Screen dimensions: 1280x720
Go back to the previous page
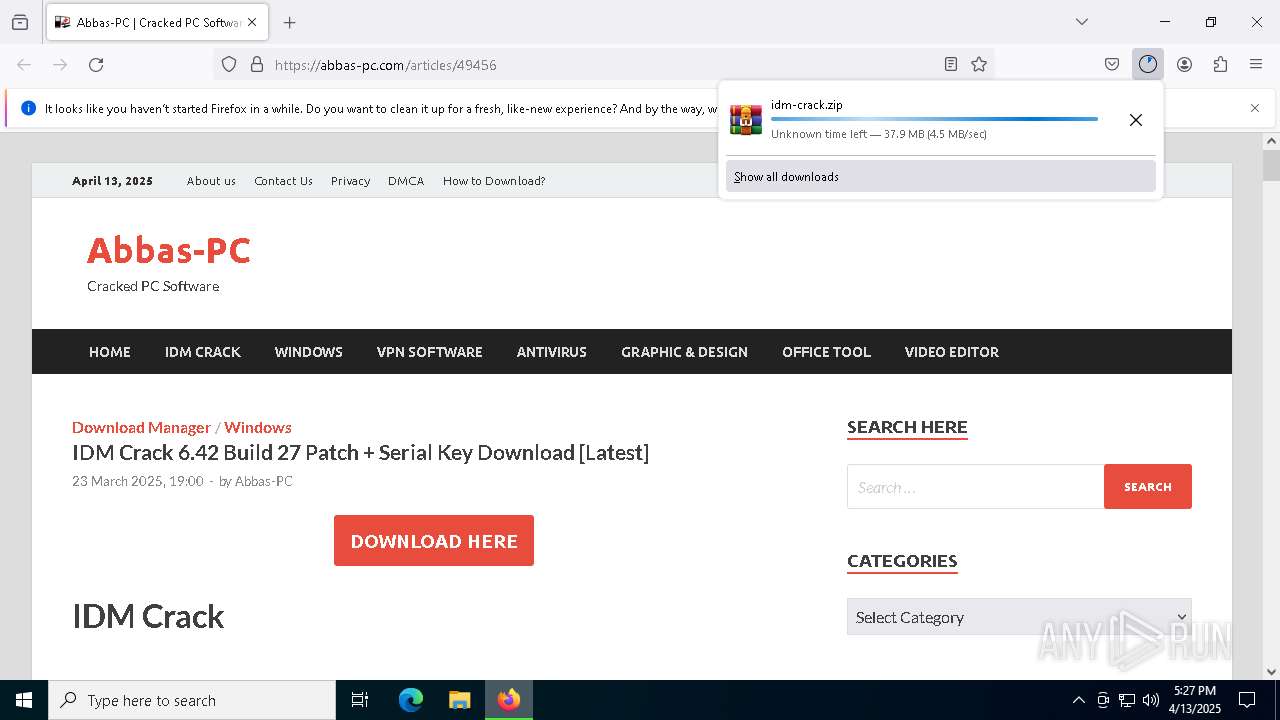pos(24,64)
